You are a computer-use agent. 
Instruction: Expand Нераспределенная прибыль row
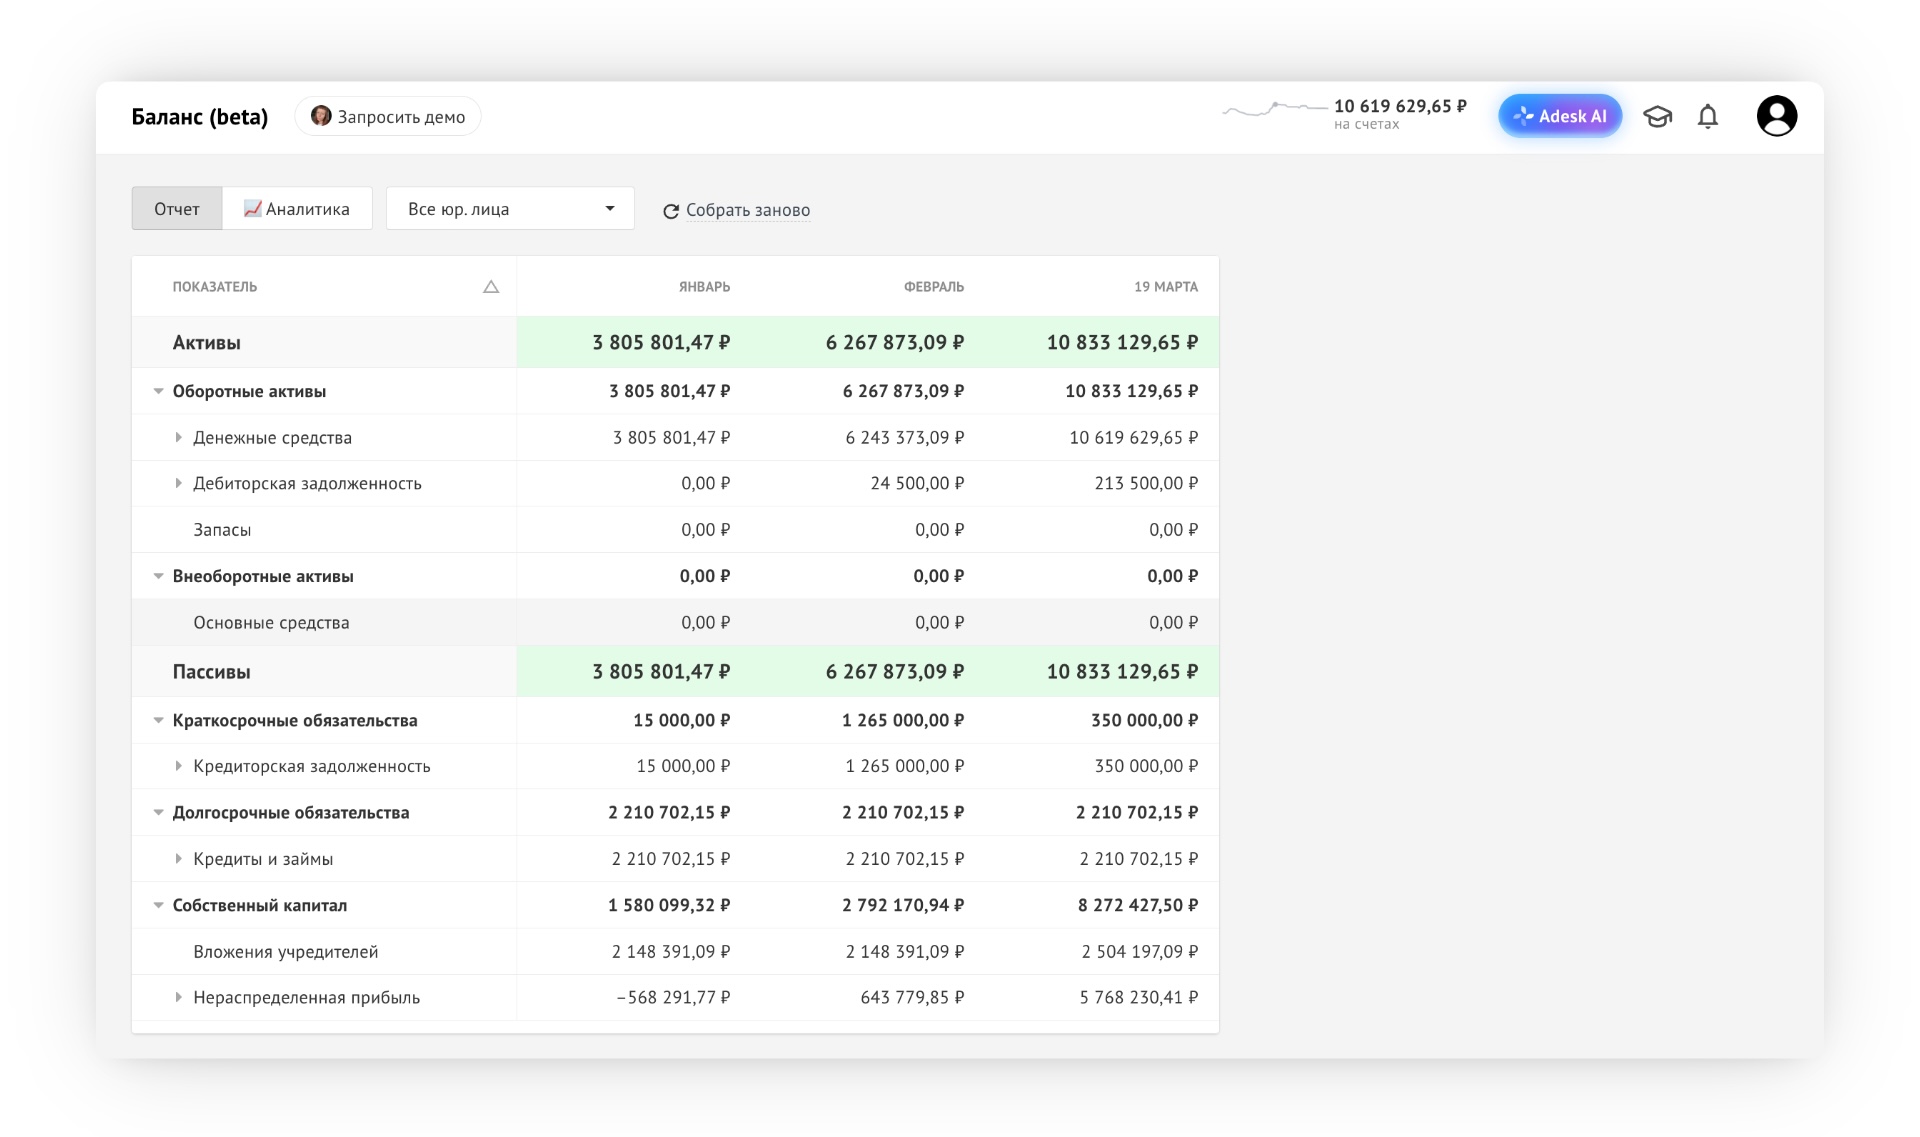[x=178, y=997]
